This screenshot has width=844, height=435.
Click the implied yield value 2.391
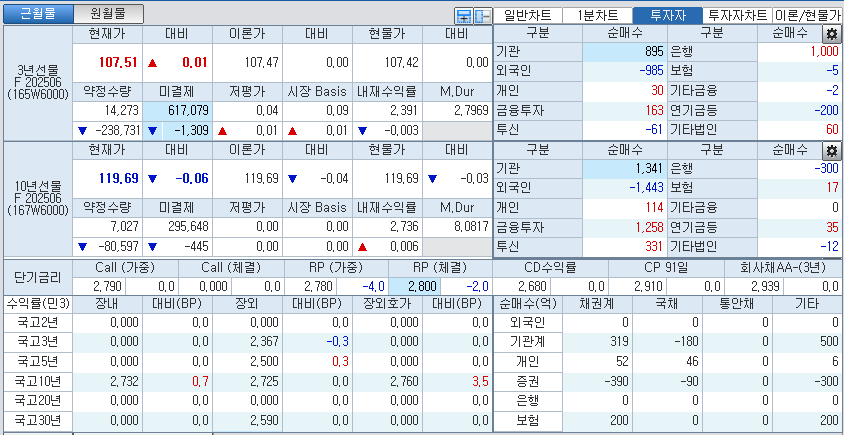click(406, 111)
